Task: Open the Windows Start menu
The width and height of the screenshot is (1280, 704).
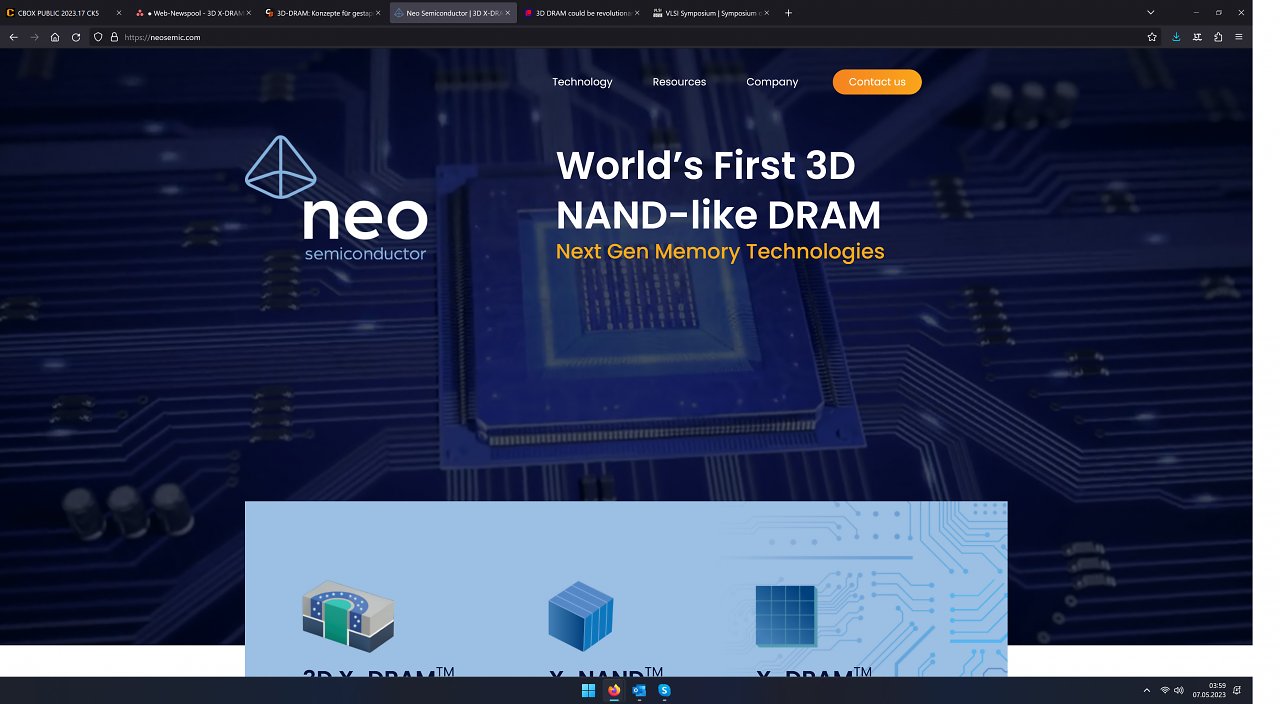Action: click(588, 690)
